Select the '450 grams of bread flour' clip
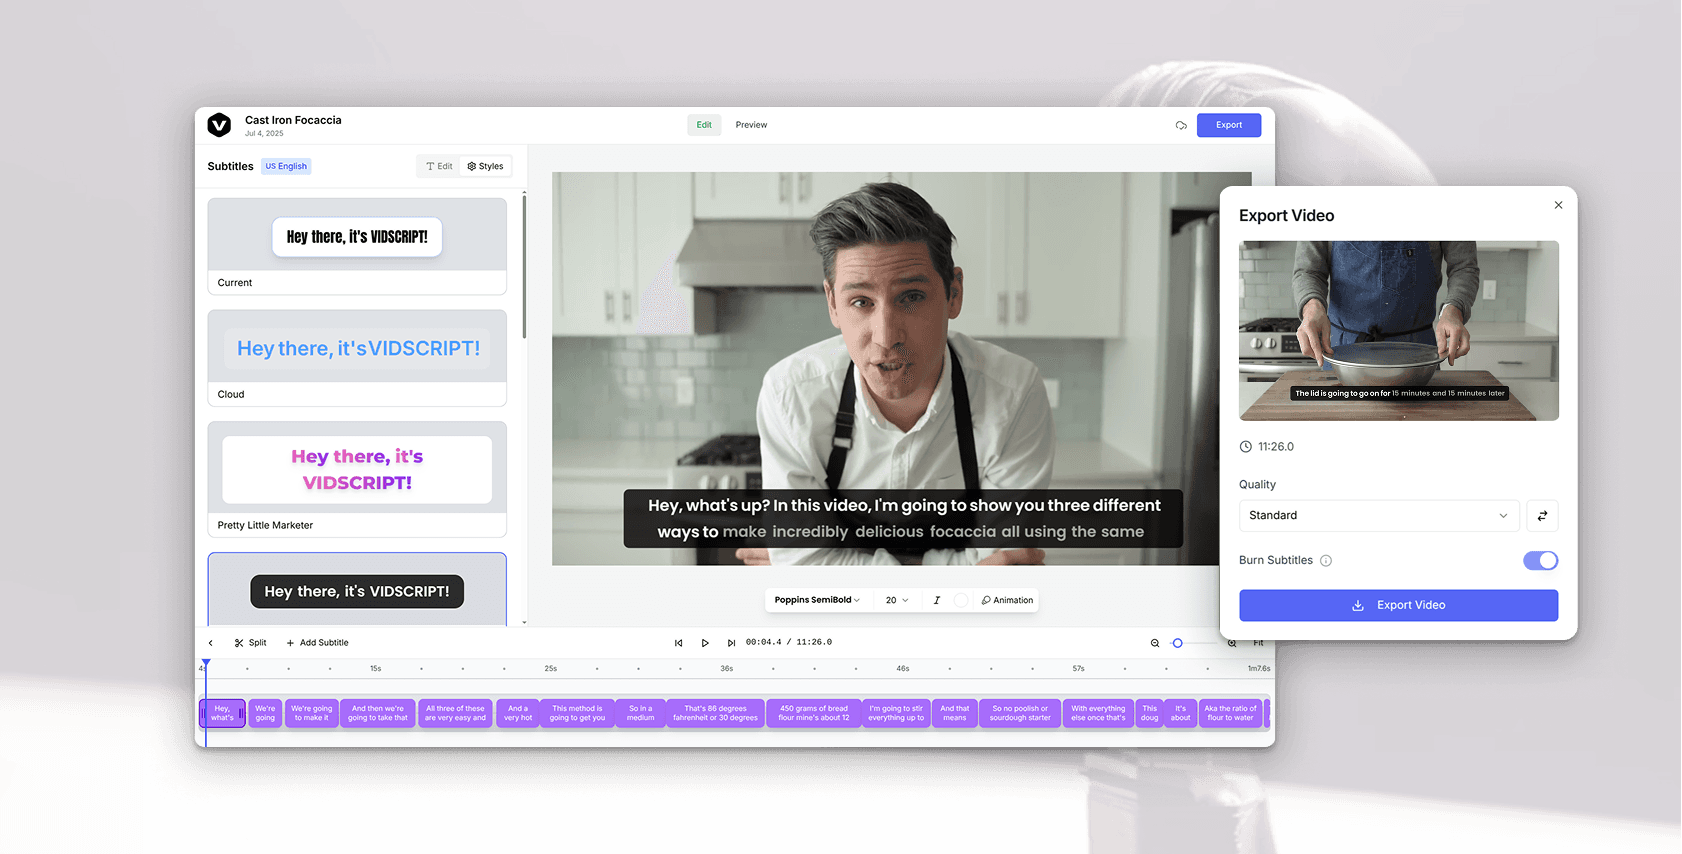1682x854 pixels. [x=814, y=713]
